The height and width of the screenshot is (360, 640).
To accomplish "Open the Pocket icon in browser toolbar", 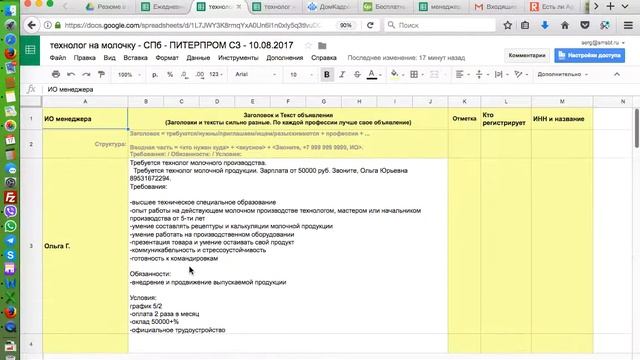I will pos(585,25).
